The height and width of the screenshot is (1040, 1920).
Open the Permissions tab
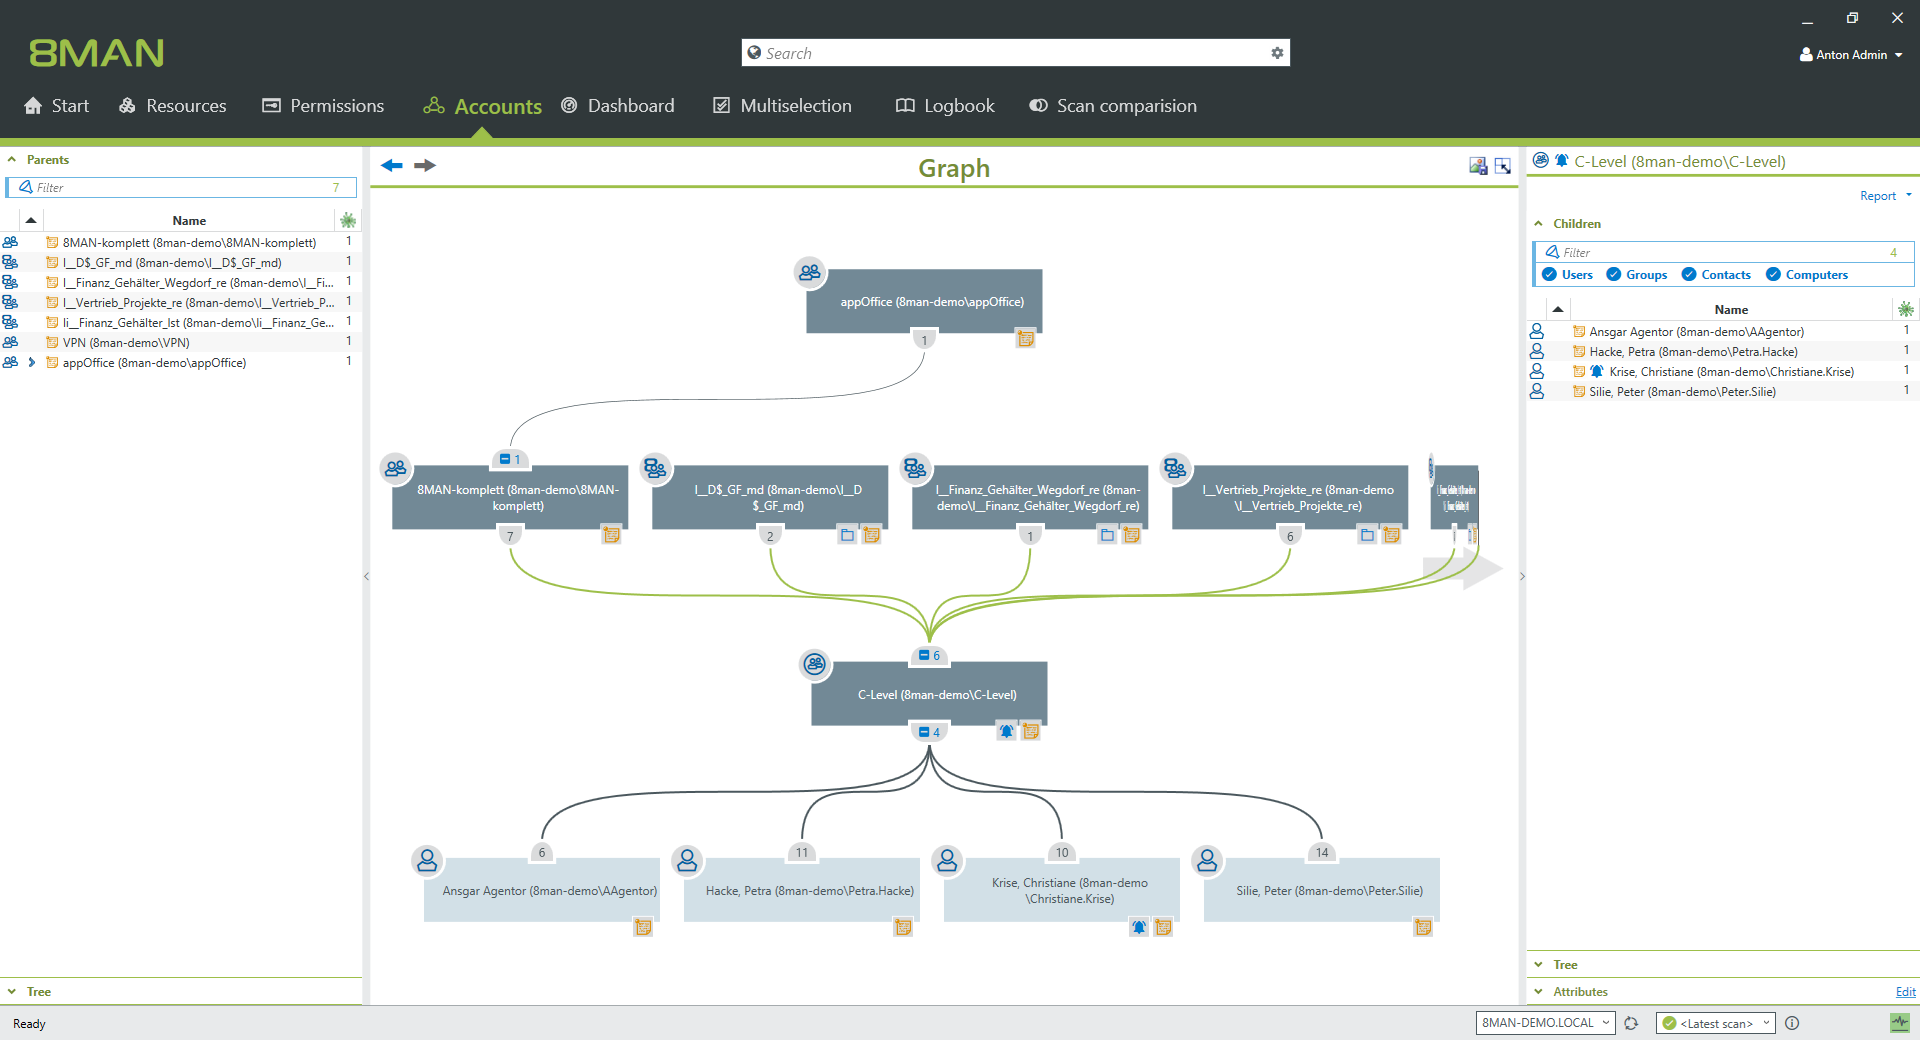(323, 106)
